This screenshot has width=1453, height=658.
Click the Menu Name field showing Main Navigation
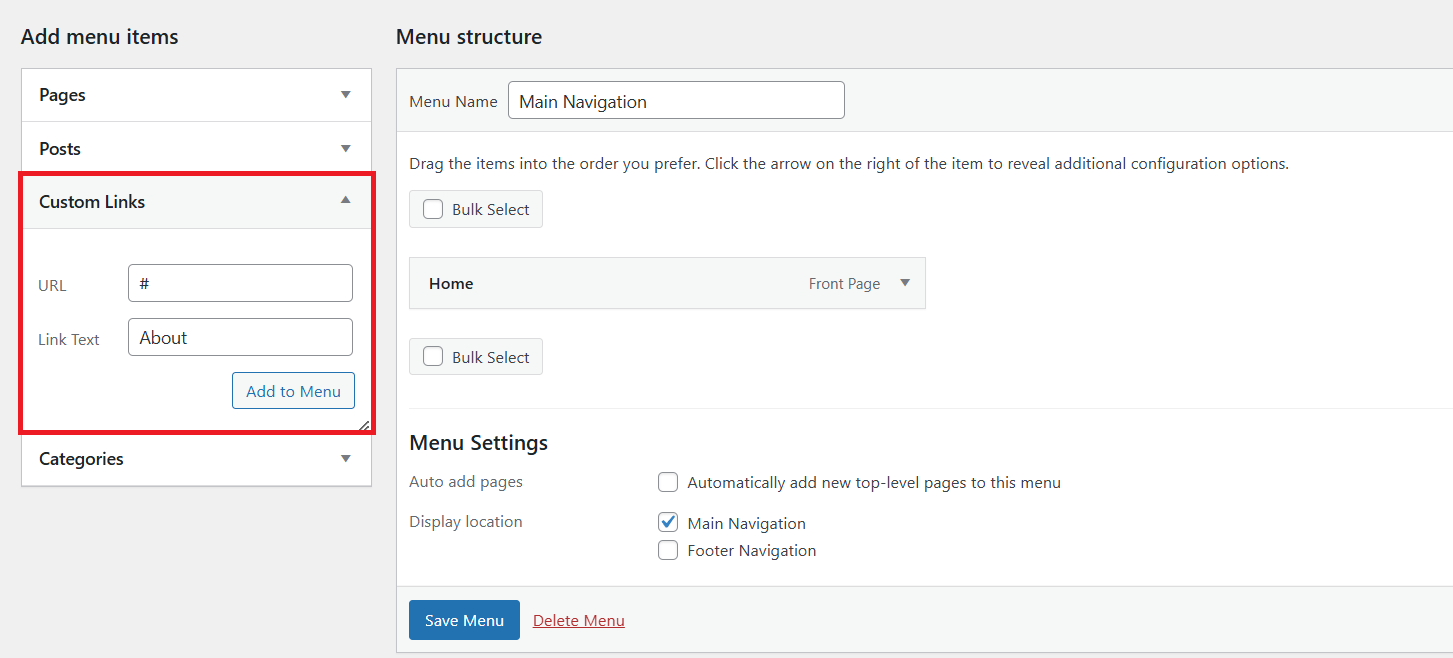point(676,100)
